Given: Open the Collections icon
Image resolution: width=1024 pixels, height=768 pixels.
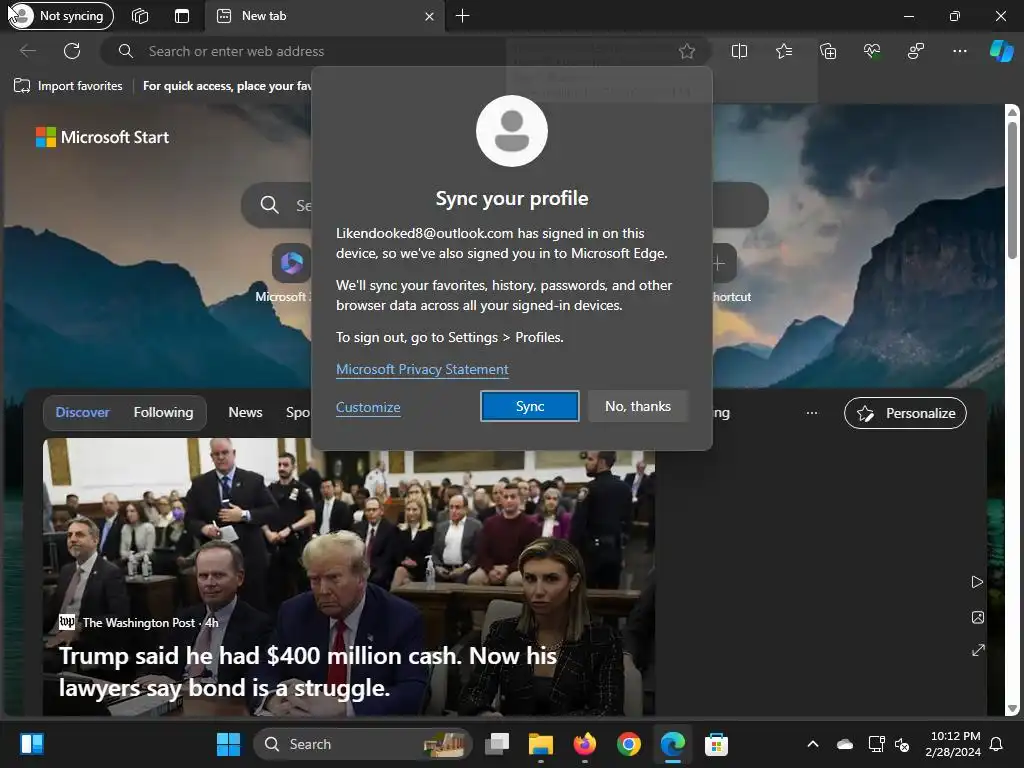Looking at the screenshot, I should click(828, 51).
